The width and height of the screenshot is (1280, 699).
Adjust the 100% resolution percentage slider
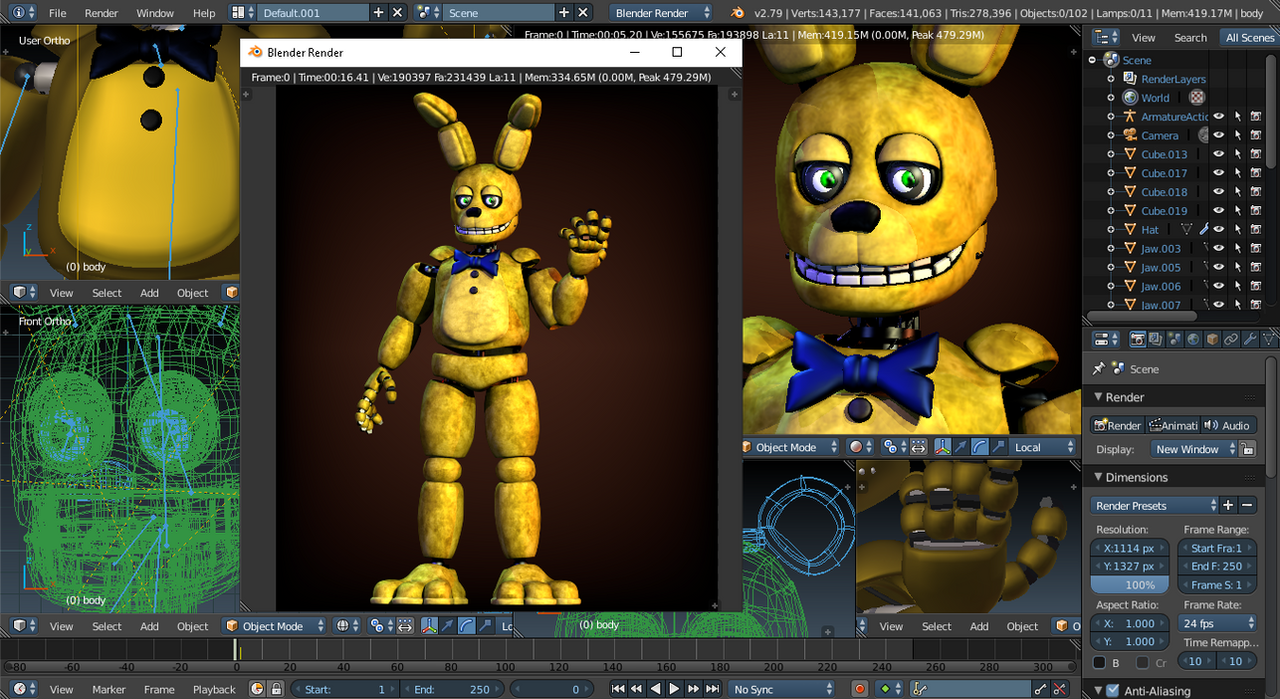[1130, 585]
